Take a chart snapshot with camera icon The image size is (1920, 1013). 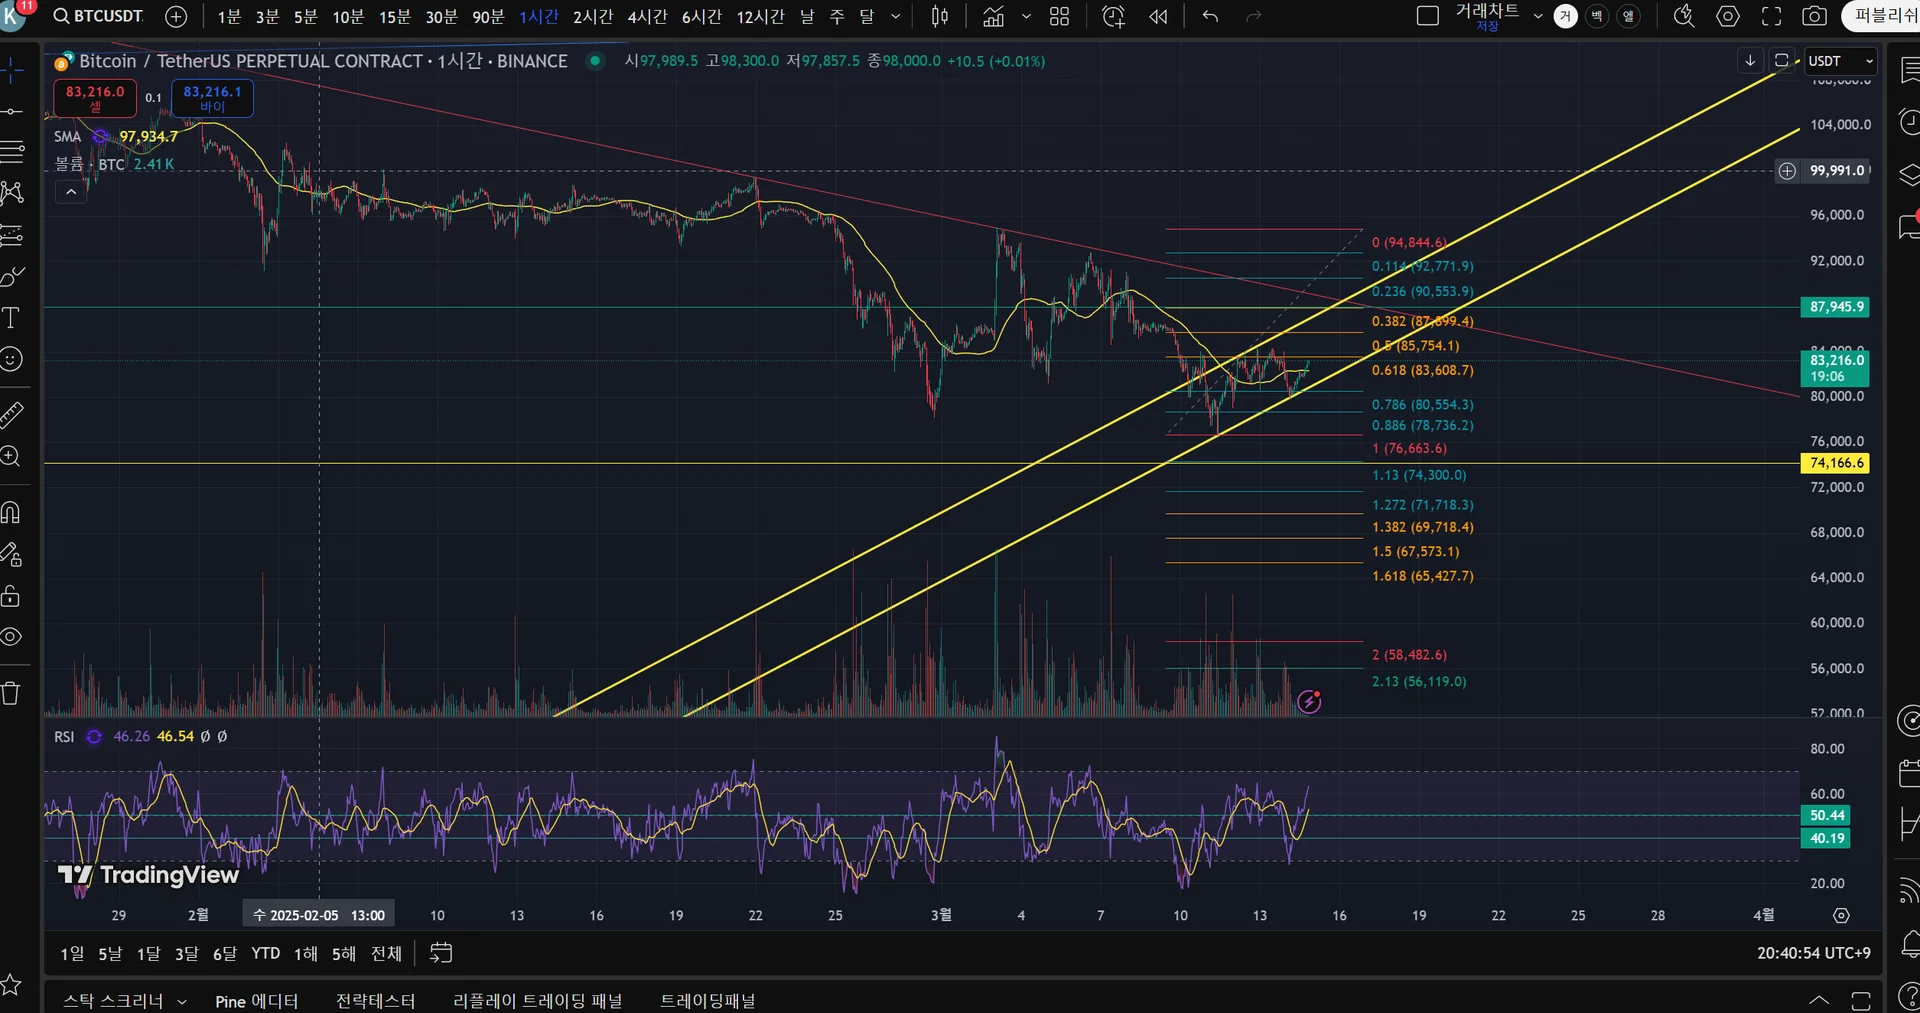(x=1814, y=16)
